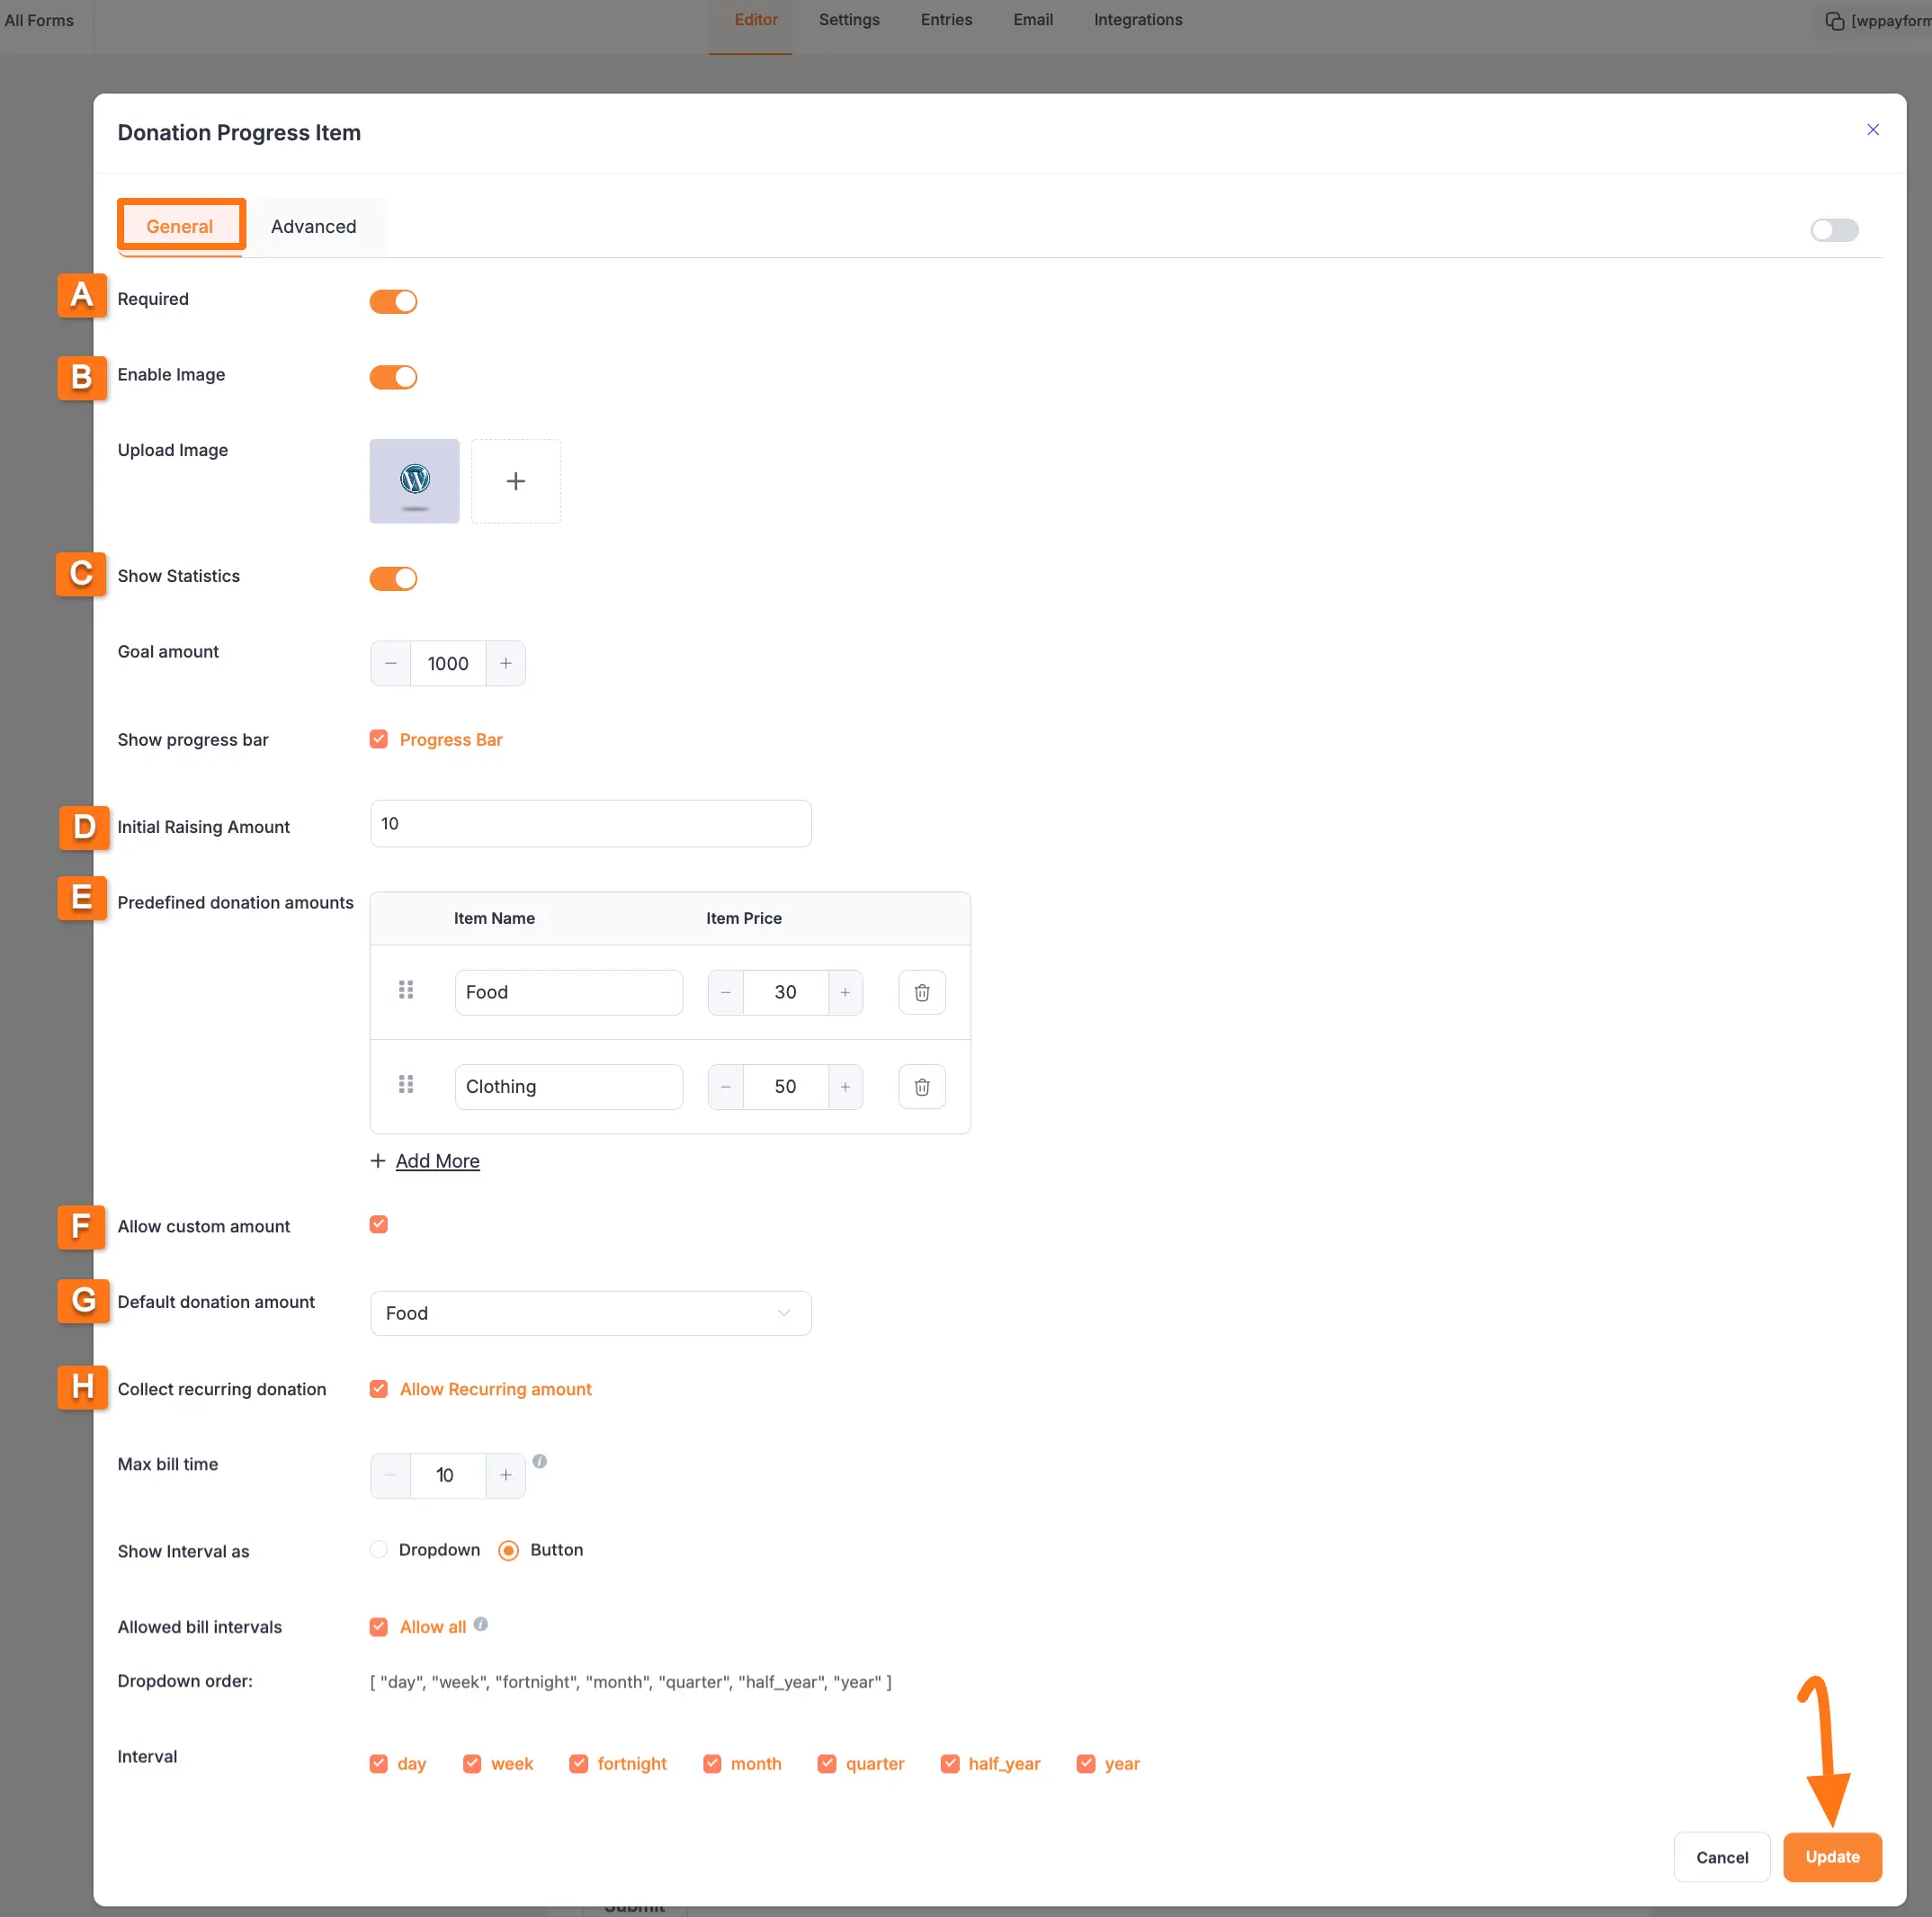Click the Add More link
Screen dimensions: 1932x1917
(437, 1160)
